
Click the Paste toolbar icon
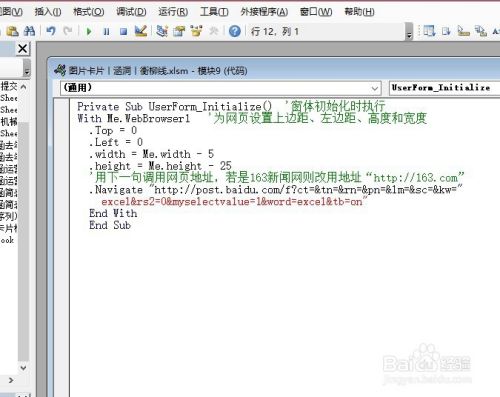pos(12,31)
